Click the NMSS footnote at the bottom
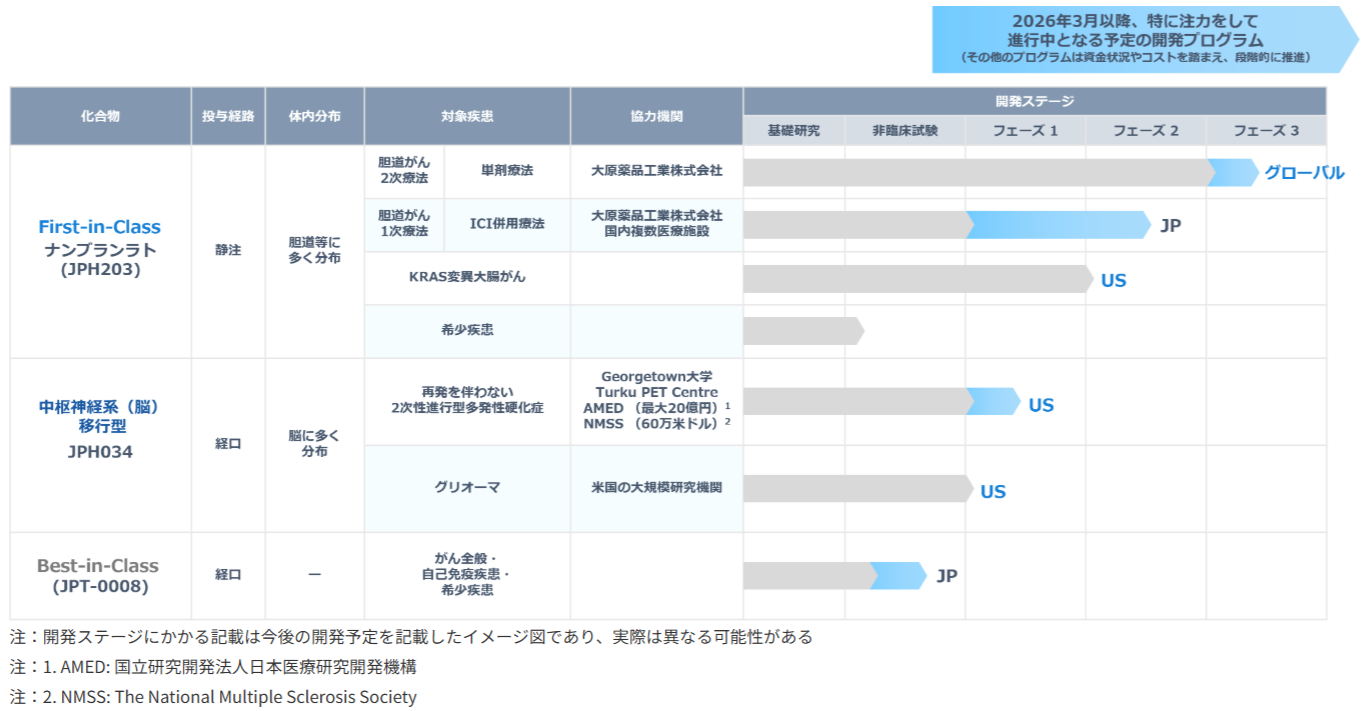 [x=213, y=697]
